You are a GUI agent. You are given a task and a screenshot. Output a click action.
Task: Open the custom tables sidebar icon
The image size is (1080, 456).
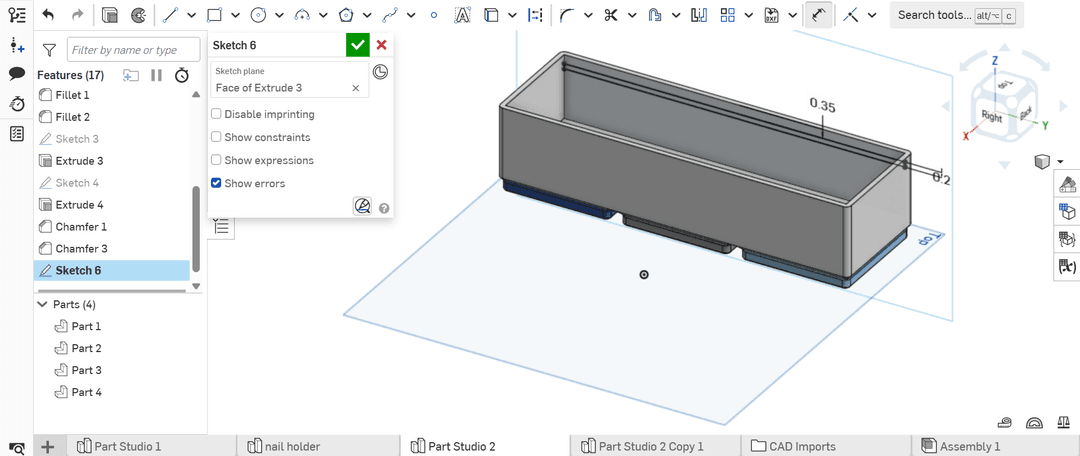17,134
